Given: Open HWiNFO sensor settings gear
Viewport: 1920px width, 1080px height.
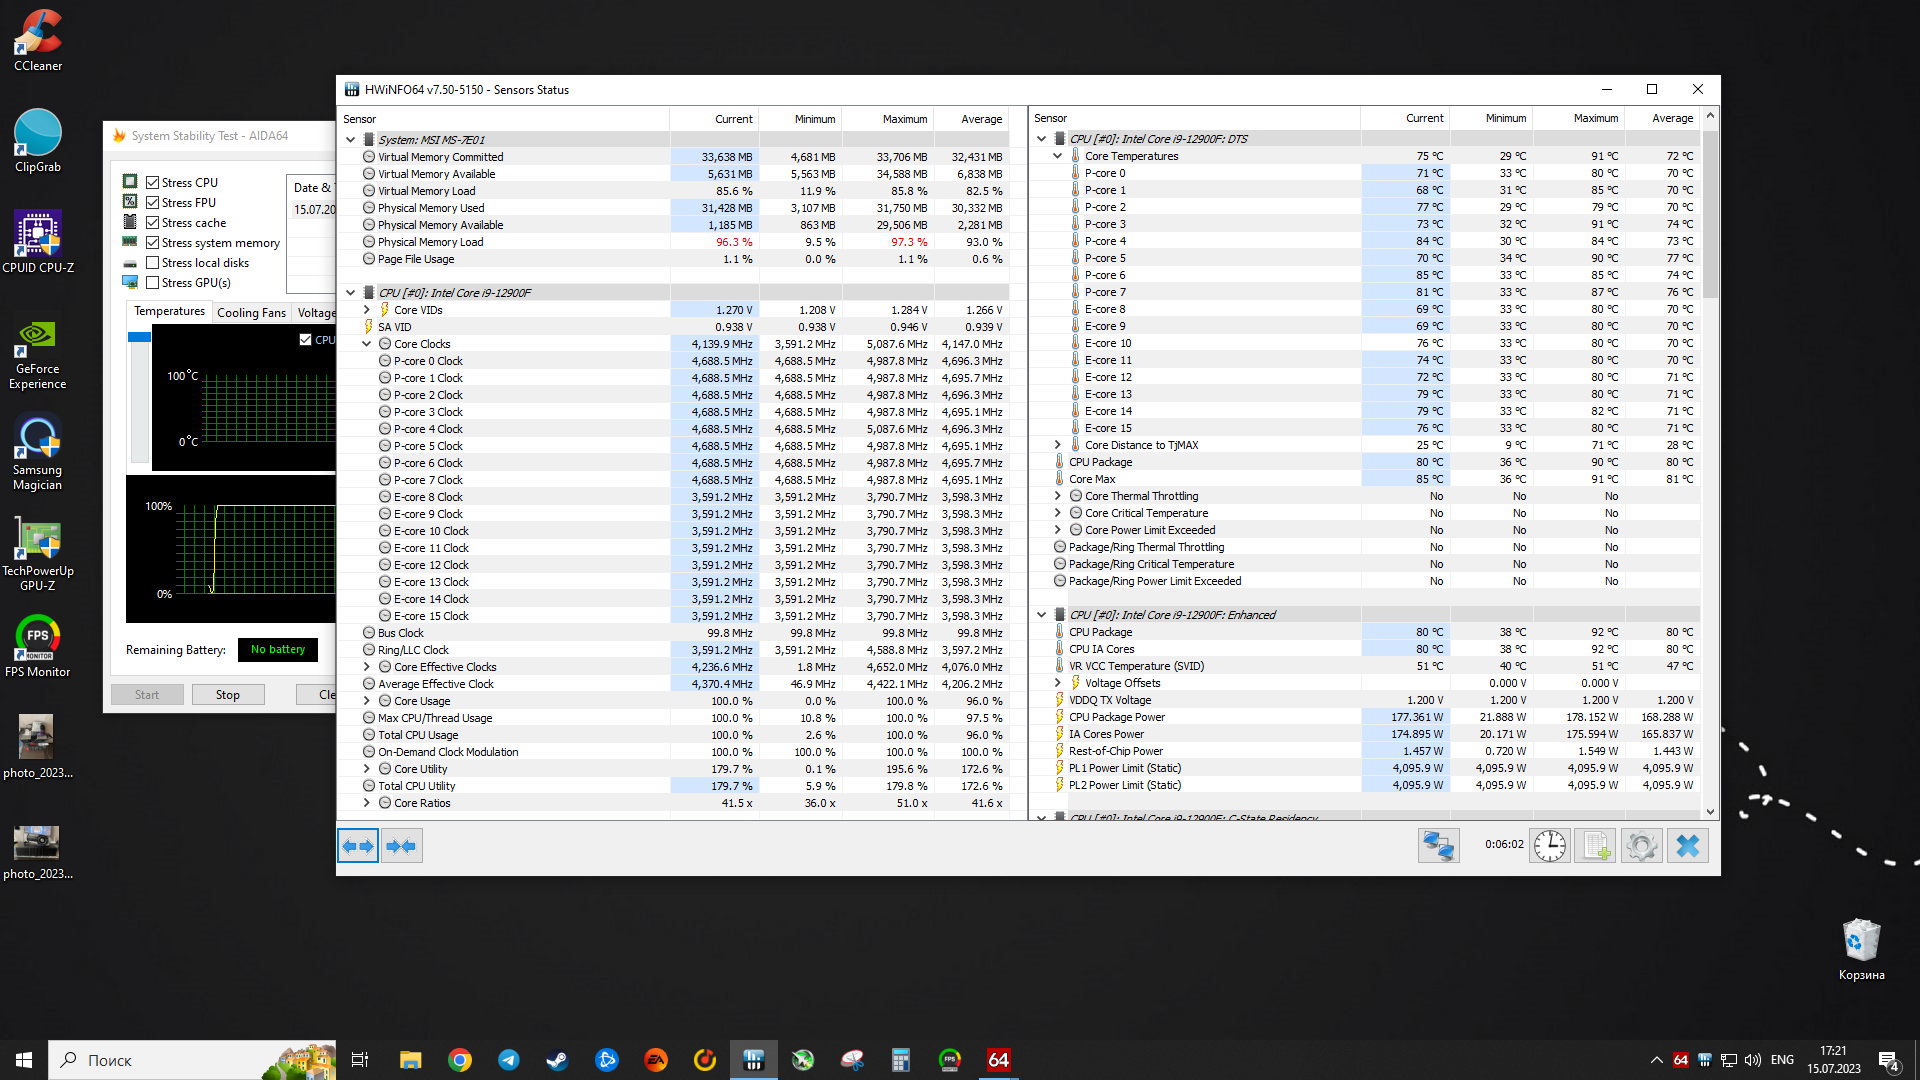Looking at the screenshot, I should pyautogui.click(x=1641, y=846).
